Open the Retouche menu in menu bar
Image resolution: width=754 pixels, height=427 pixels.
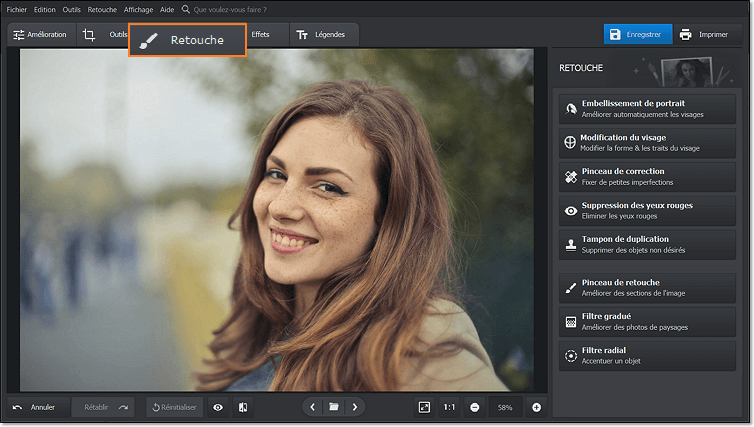(x=102, y=10)
